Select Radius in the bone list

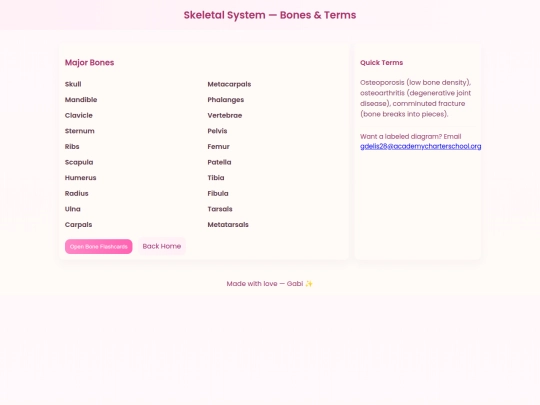(76, 193)
